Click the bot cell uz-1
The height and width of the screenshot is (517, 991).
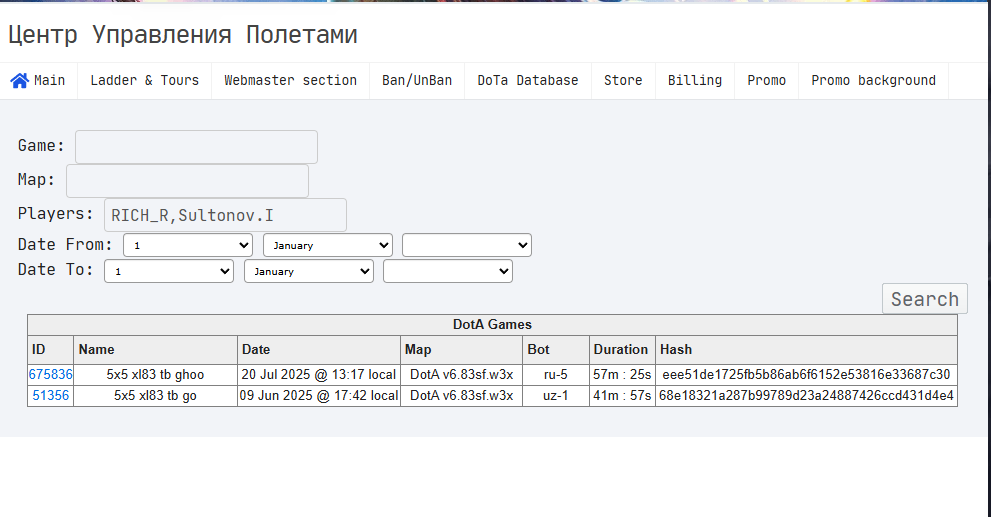pos(556,396)
